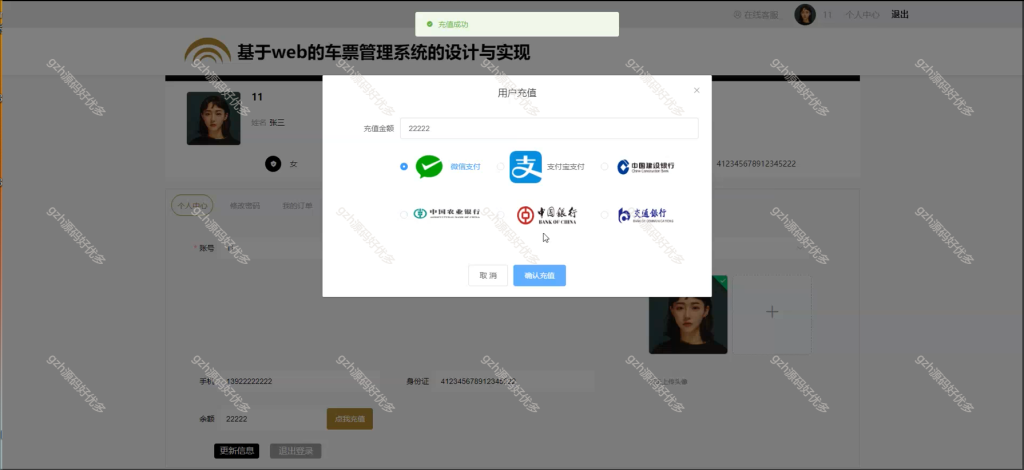Click 退出 in the top bar
This screenshot has width=1024, height=470.
pos(900,14)
